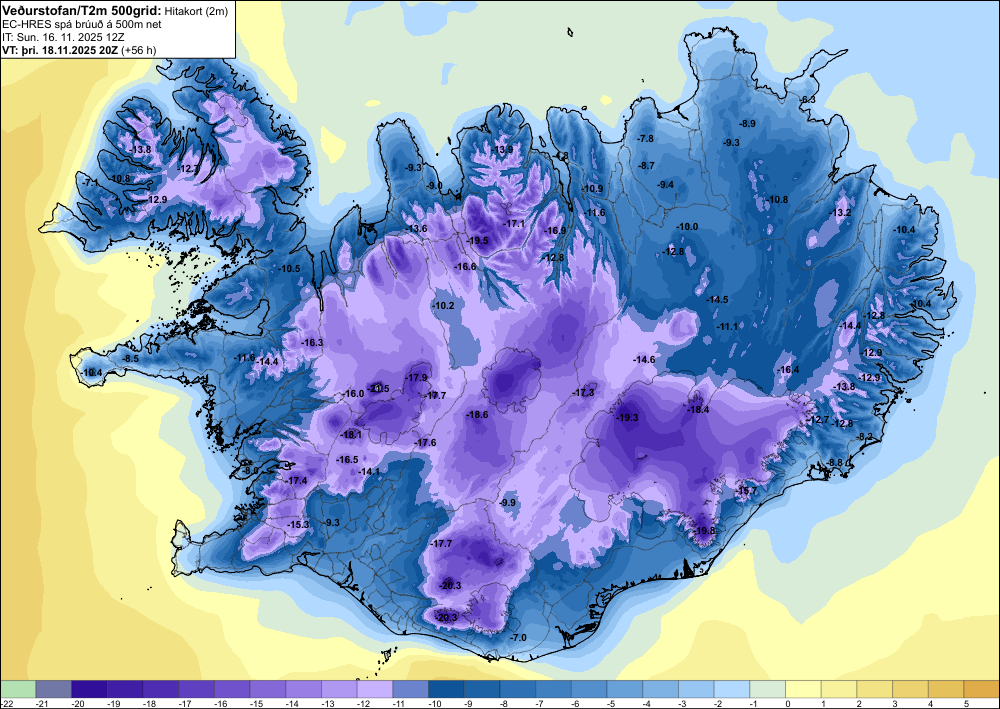Image resolution: width=1000 pixels, height=709 pixels.
Task: Click the -8.2 temperature value
Action: click(865, 436)
